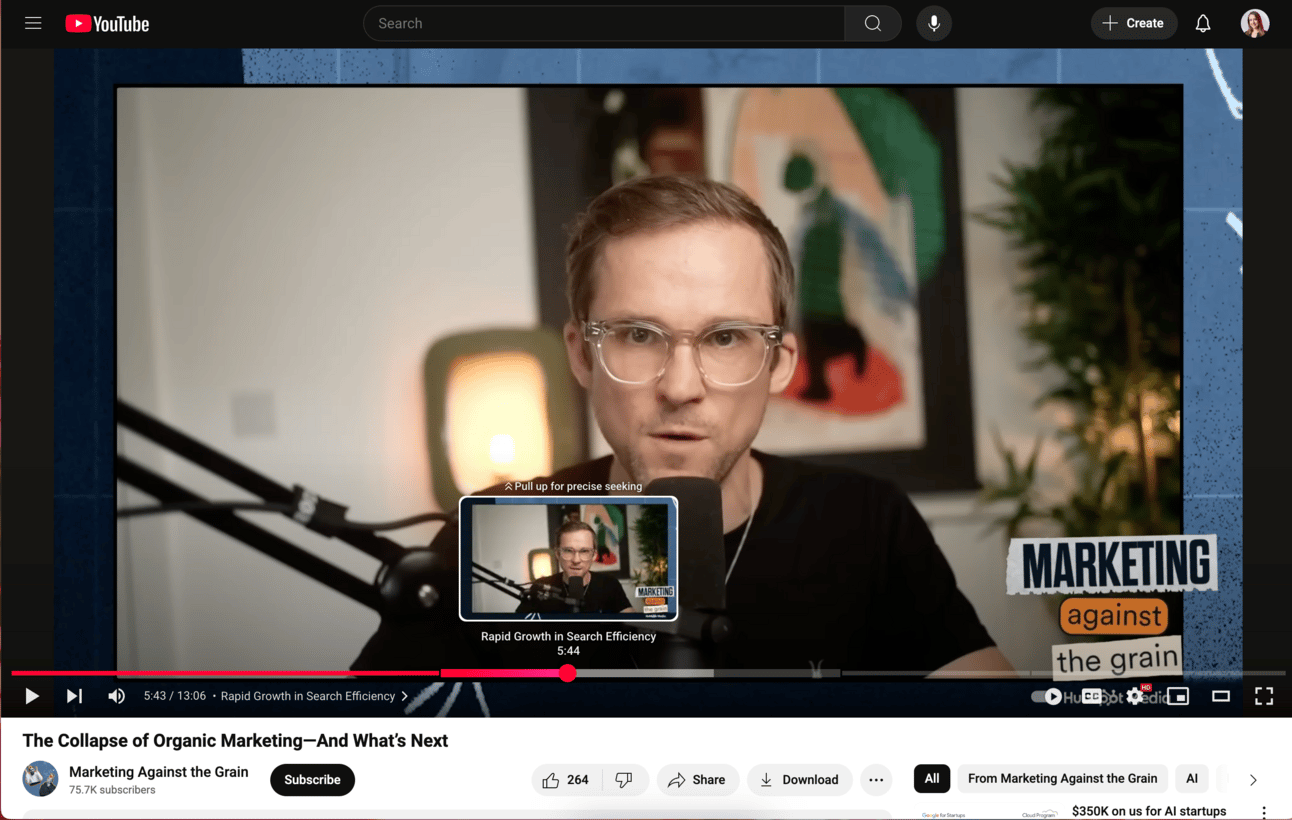Open the notifications bell
This screenshot has width=1292, height=820.
pyautogui.click(x=1203, y=23)
